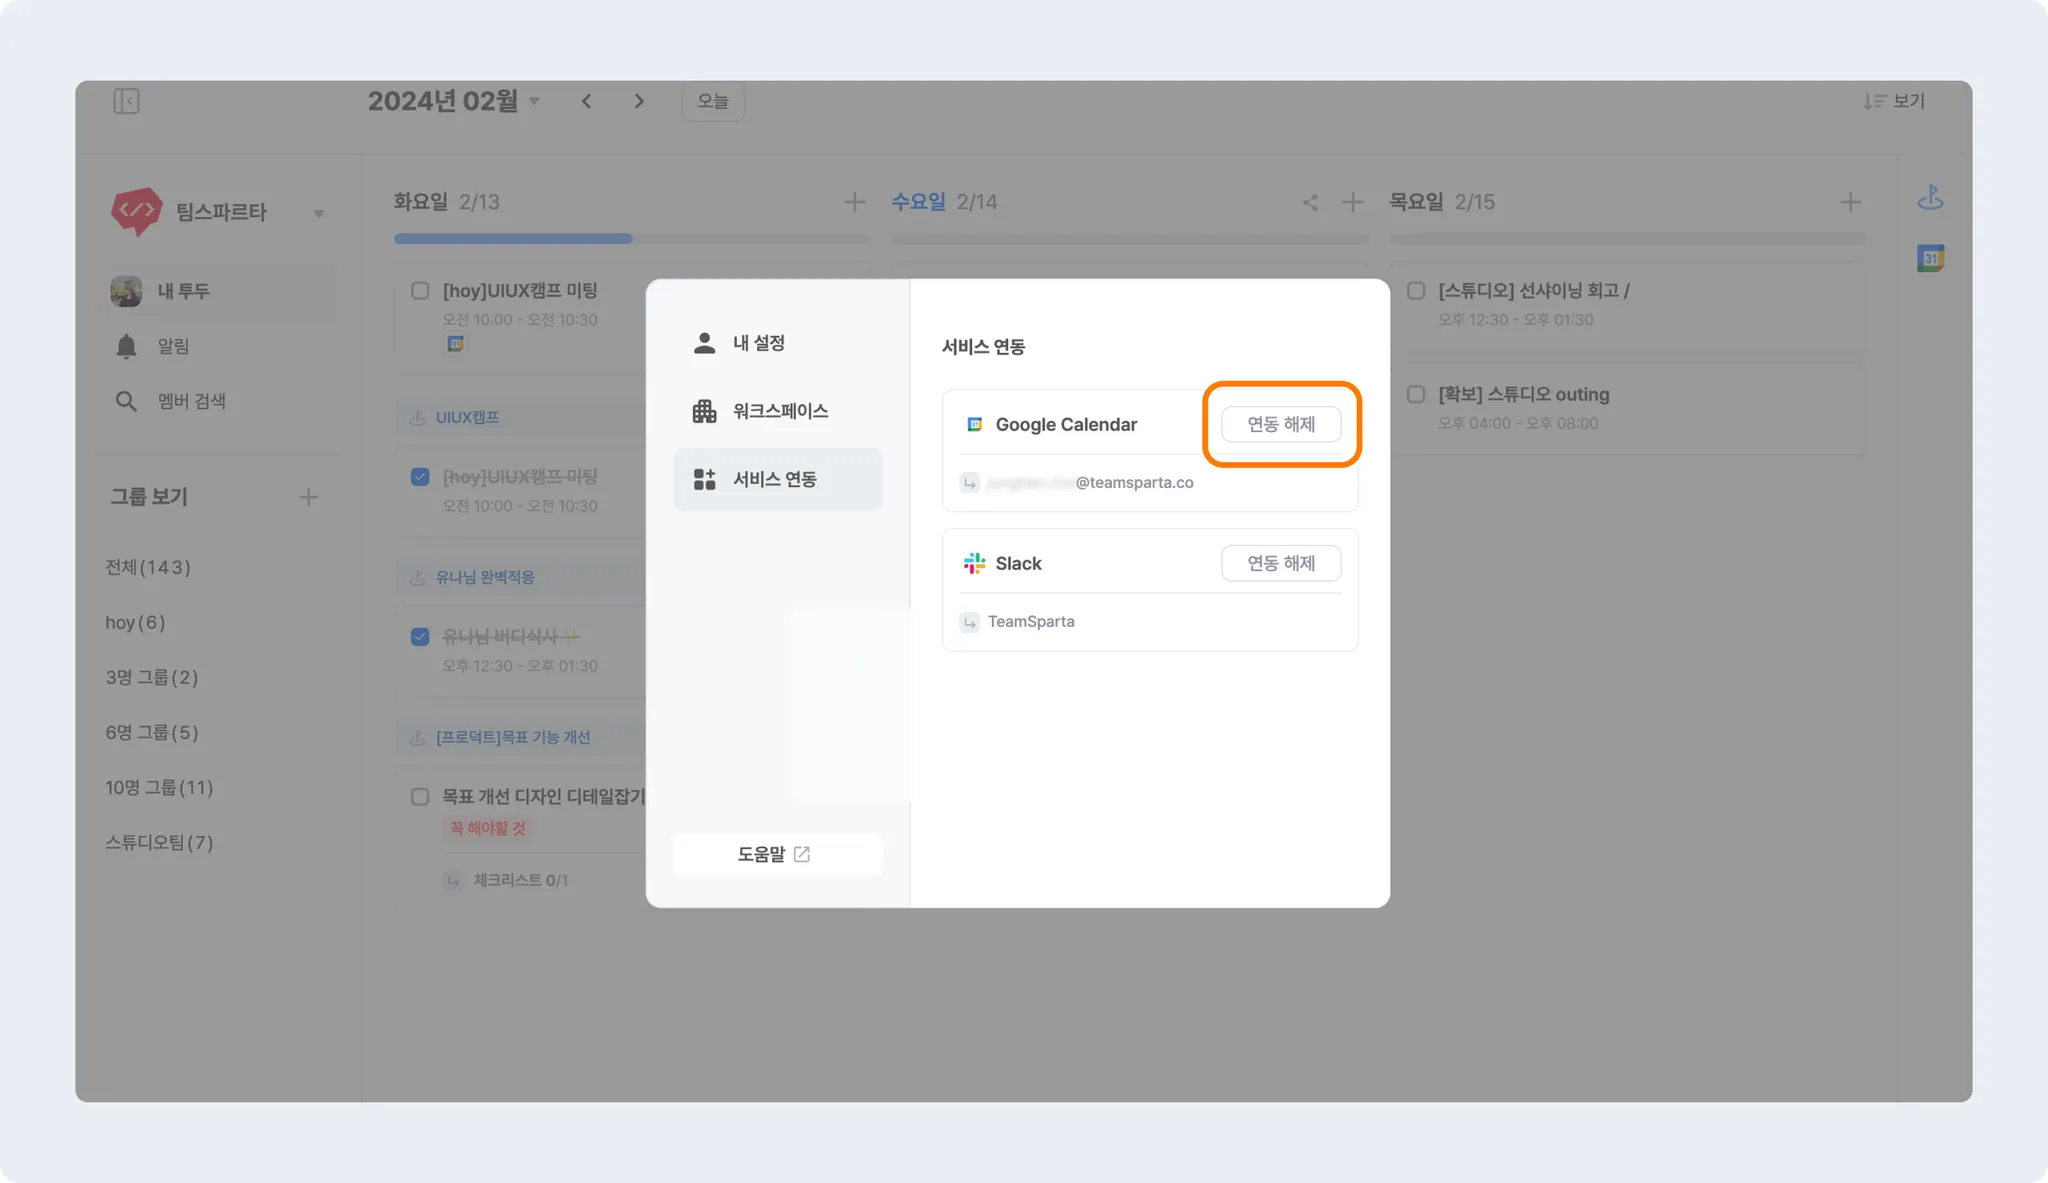This screenshot has width=2048, height=1183.
Task: Select 내 설정 in settings menu
Action: click(x=758, y=343)
